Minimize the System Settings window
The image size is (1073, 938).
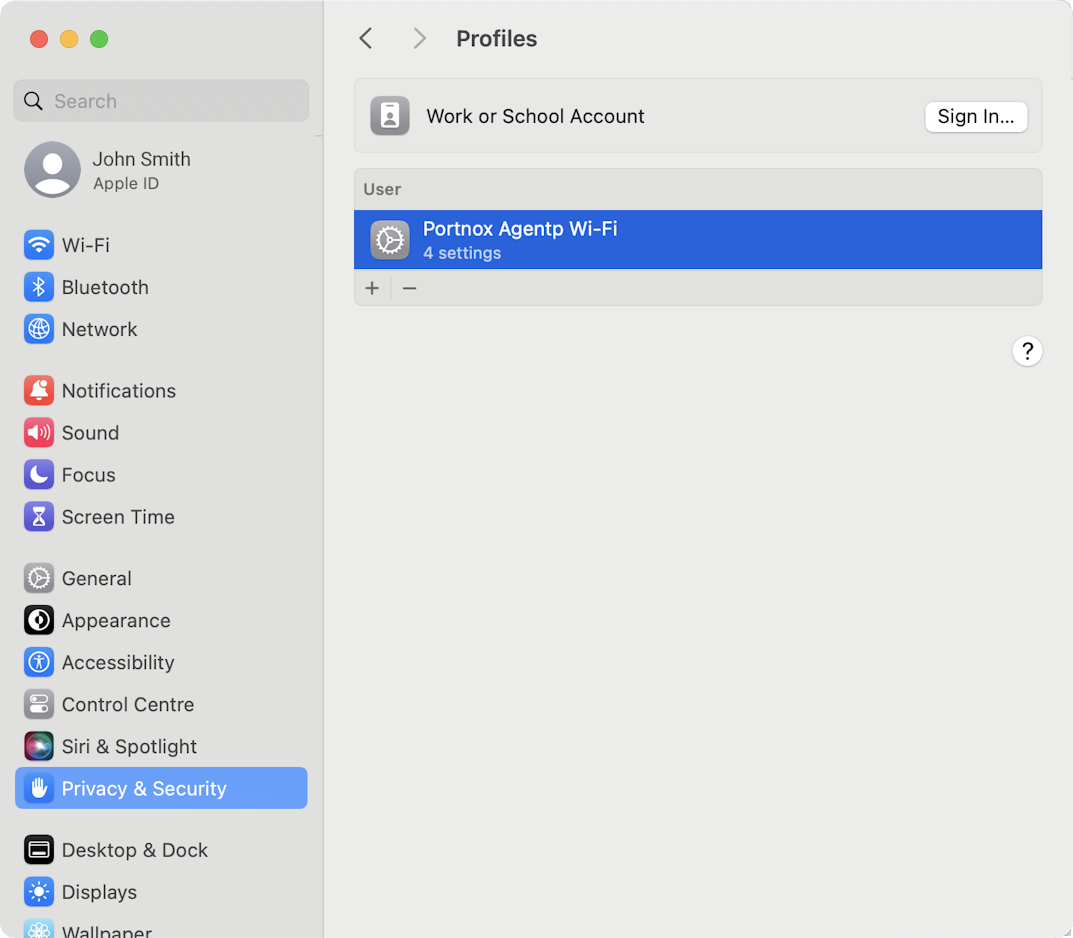point(69,39)
